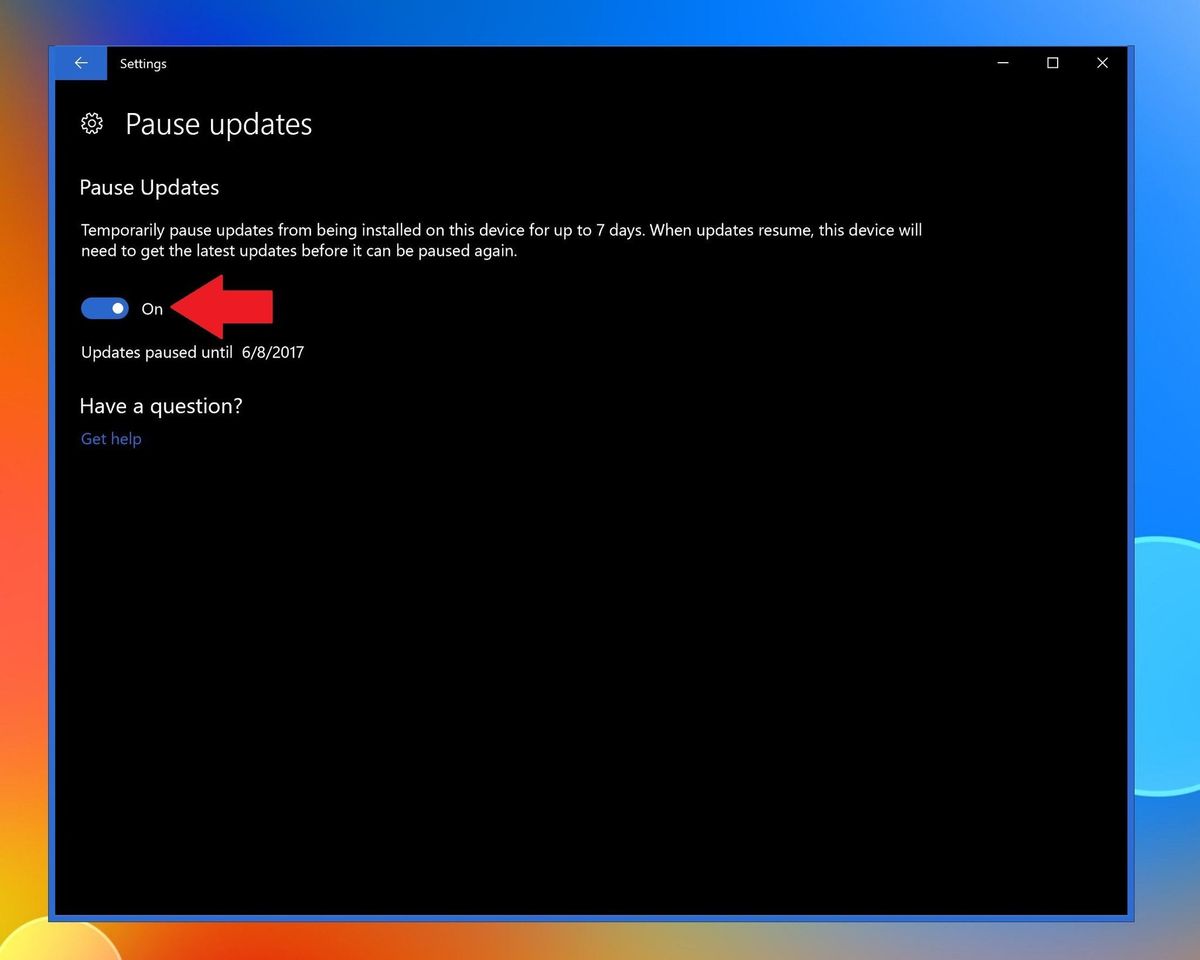Click the red arrow pointing at the toggle

(x=220, y=306)
